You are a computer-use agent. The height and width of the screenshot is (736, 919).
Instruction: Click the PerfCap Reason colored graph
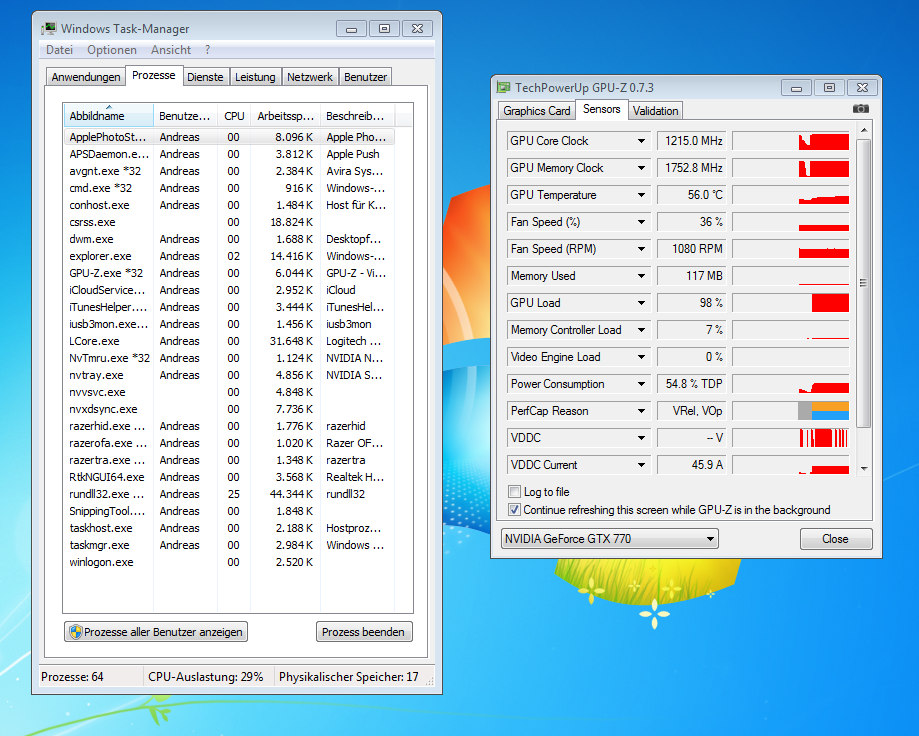pyautogui.click(x=791, y=411)
